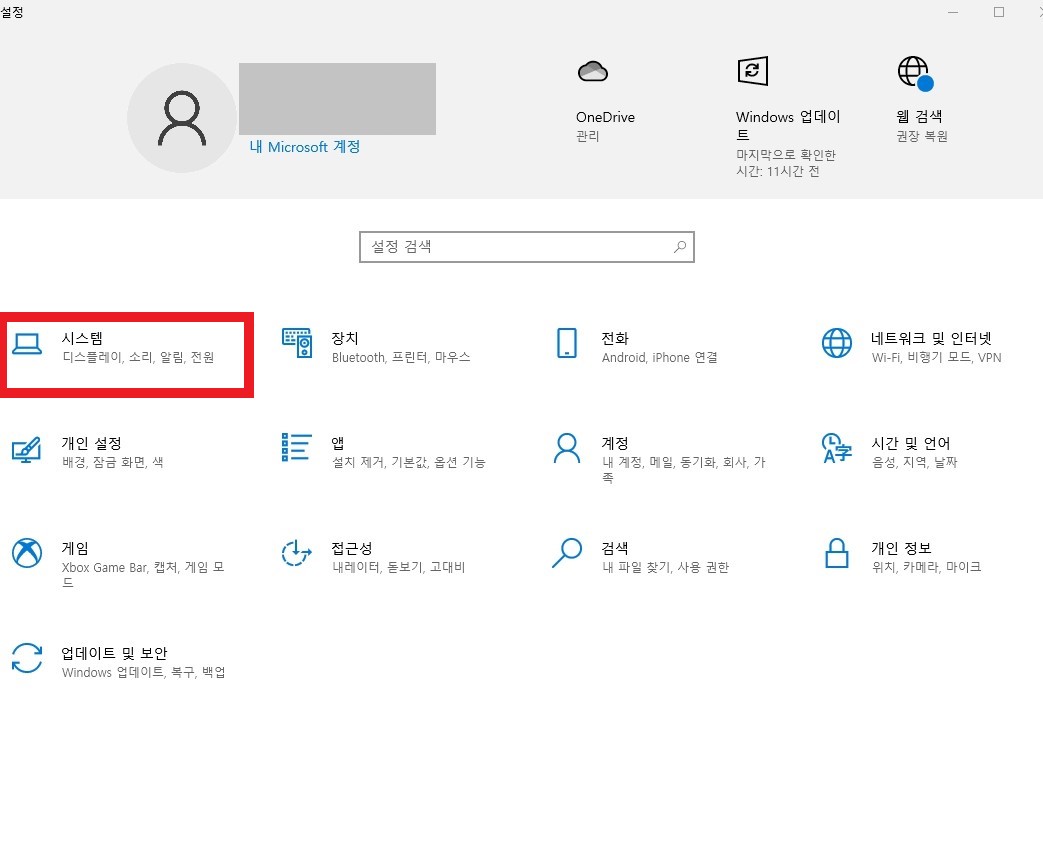The image size is (1043, 843).
Task: Click the 마지막으로 확인한 시간 text
Action: coord(786,163)
